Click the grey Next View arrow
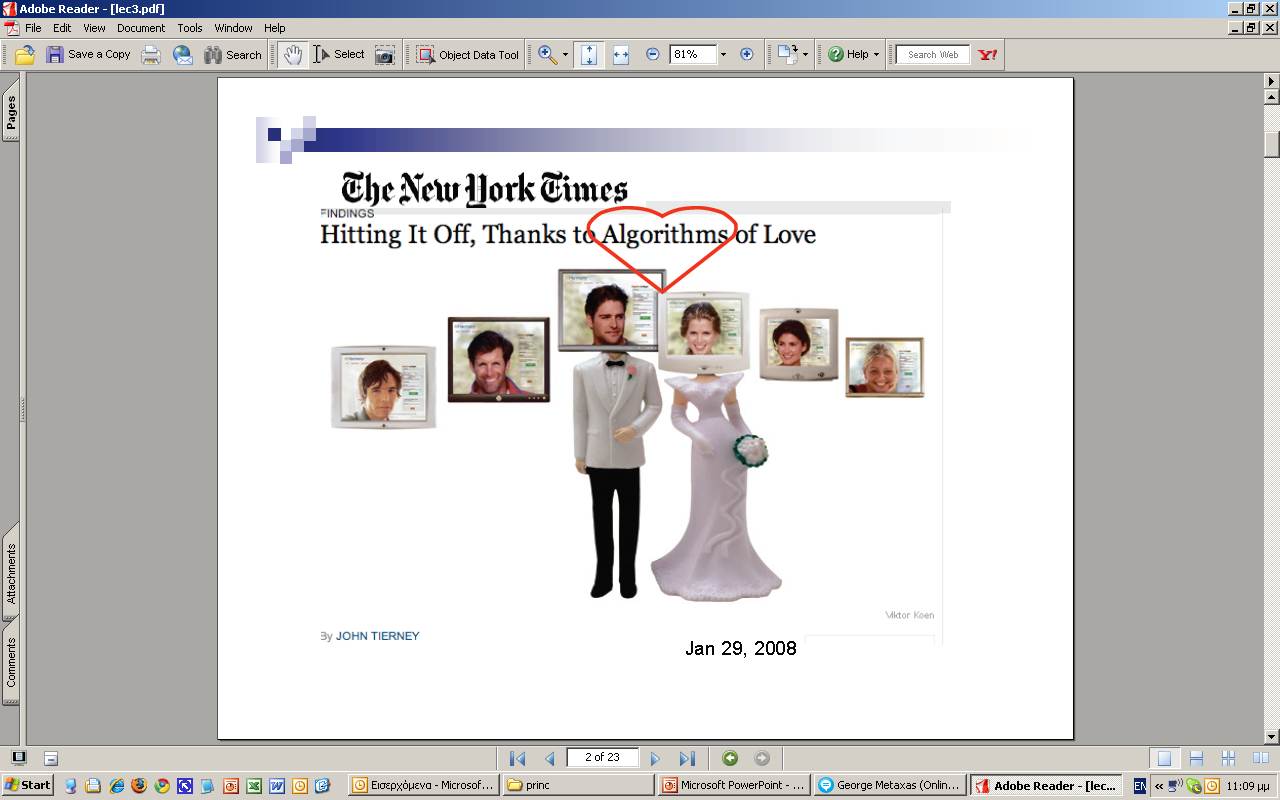This screenshot has width=1280, height=800. coord(762,758)
